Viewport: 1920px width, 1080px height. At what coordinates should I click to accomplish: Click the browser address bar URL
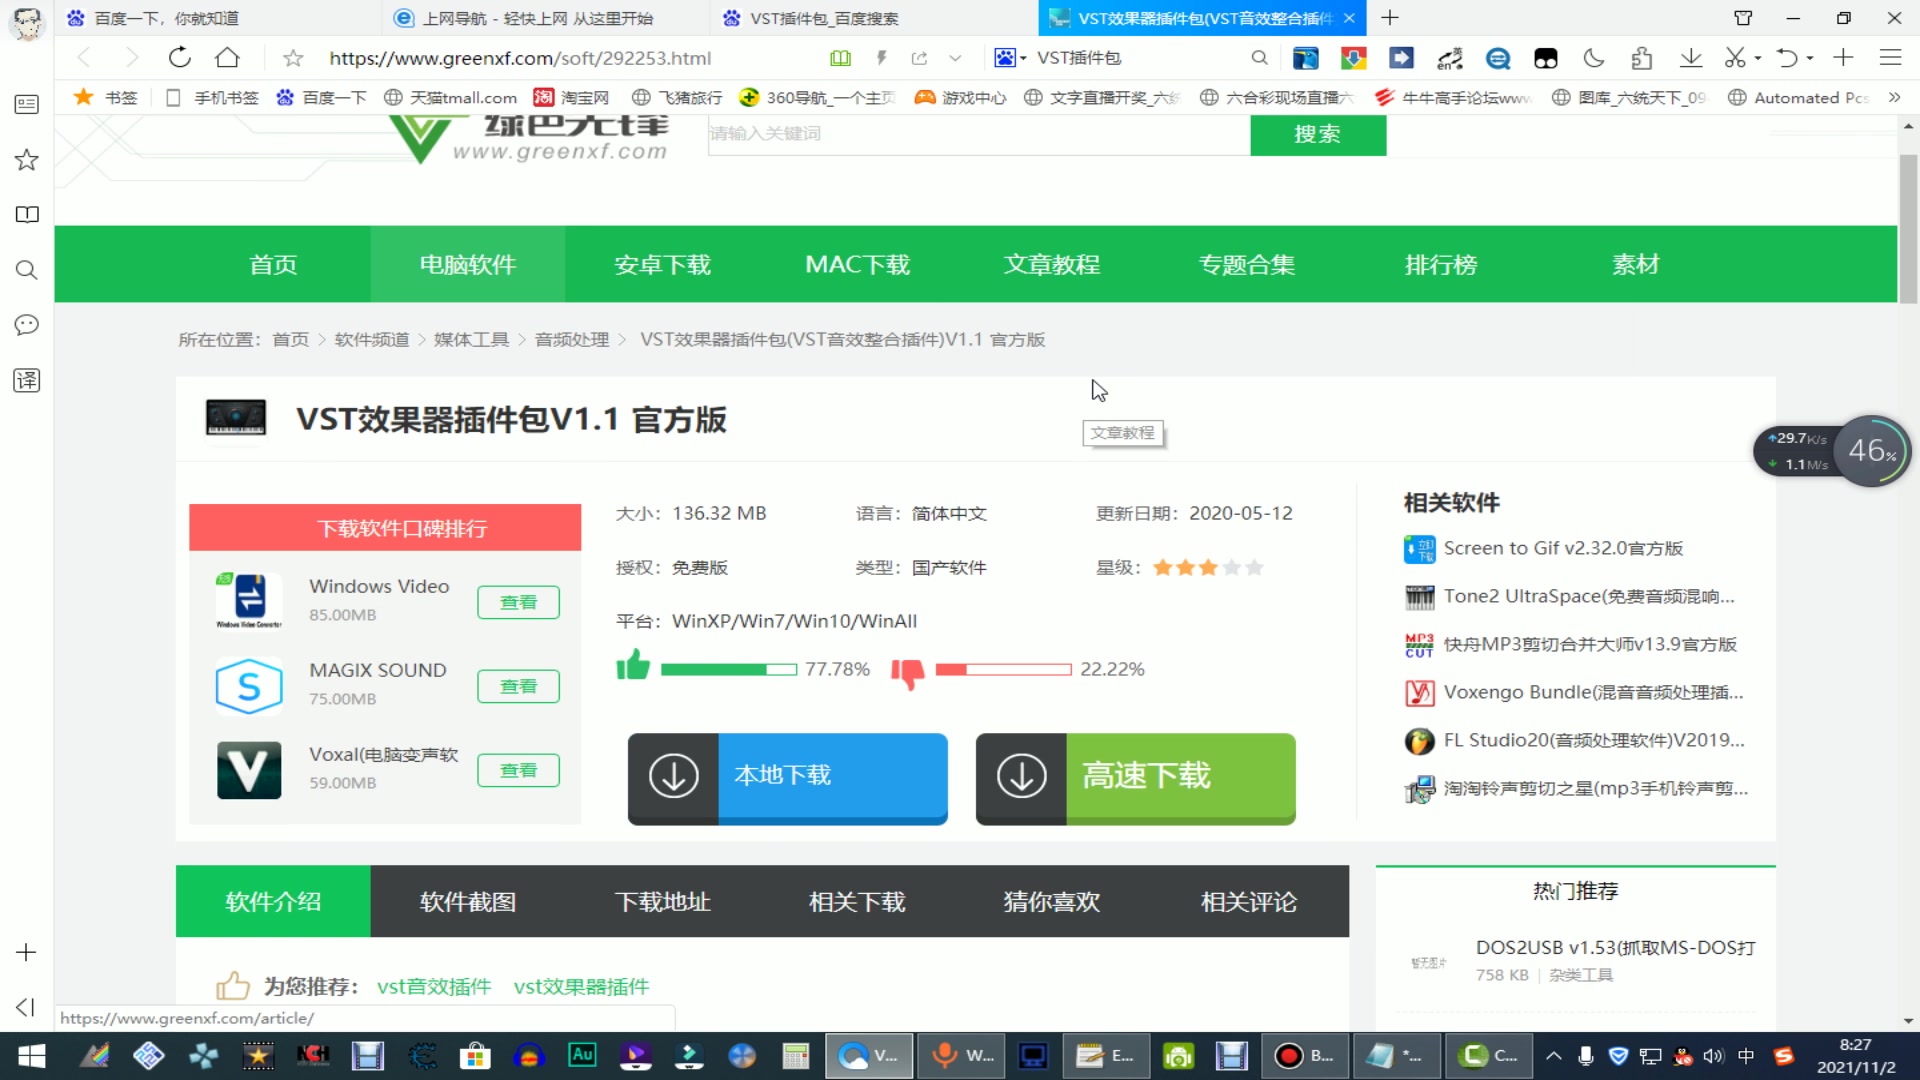[x=520, y=58]
